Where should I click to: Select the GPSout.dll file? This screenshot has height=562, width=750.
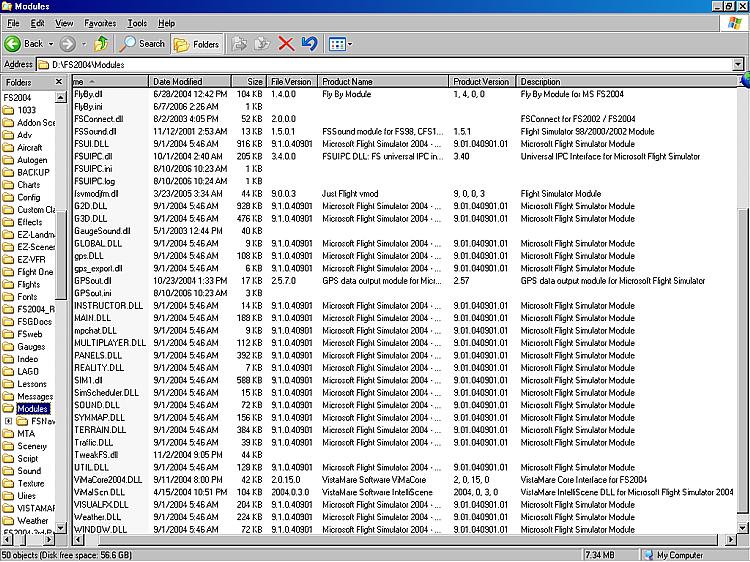click(x=93, y=280)
